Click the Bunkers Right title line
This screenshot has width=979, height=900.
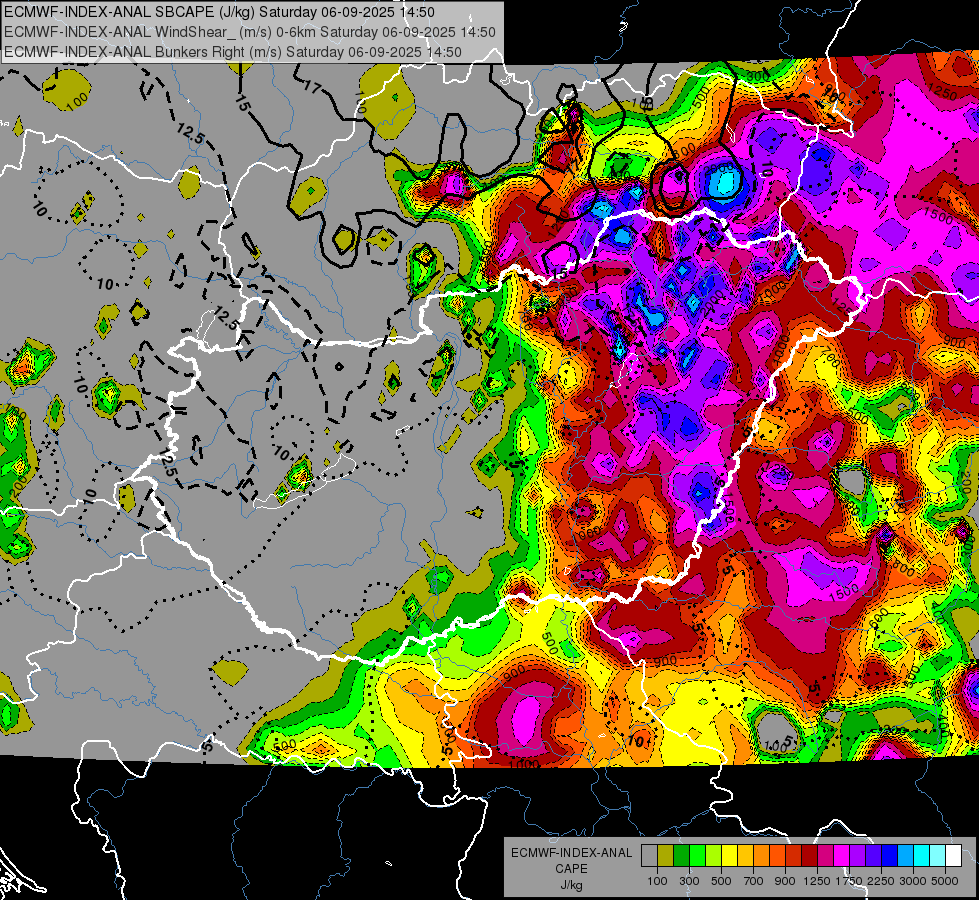pos(233,52)
